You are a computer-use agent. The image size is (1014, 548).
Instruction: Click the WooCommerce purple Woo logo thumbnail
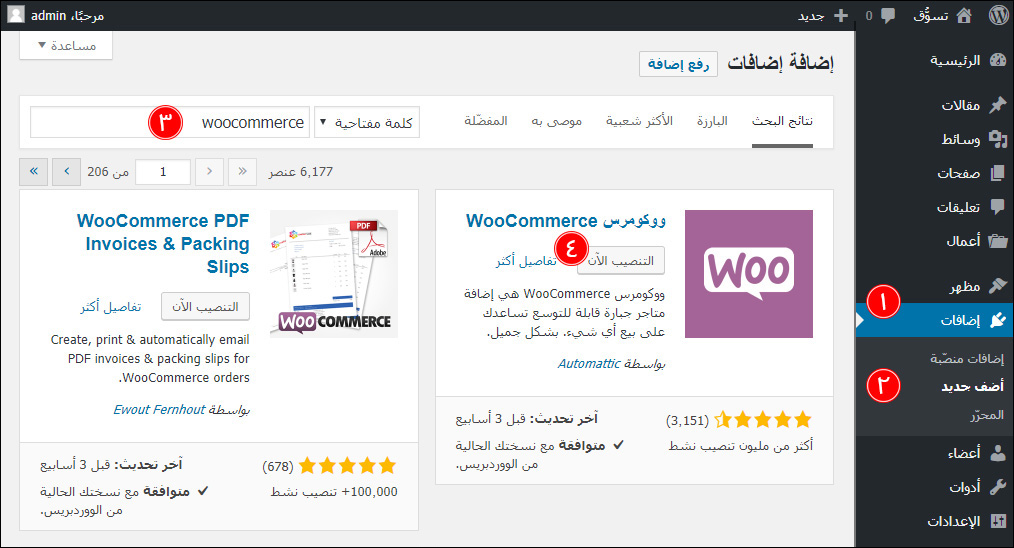(x=749, y=274)
